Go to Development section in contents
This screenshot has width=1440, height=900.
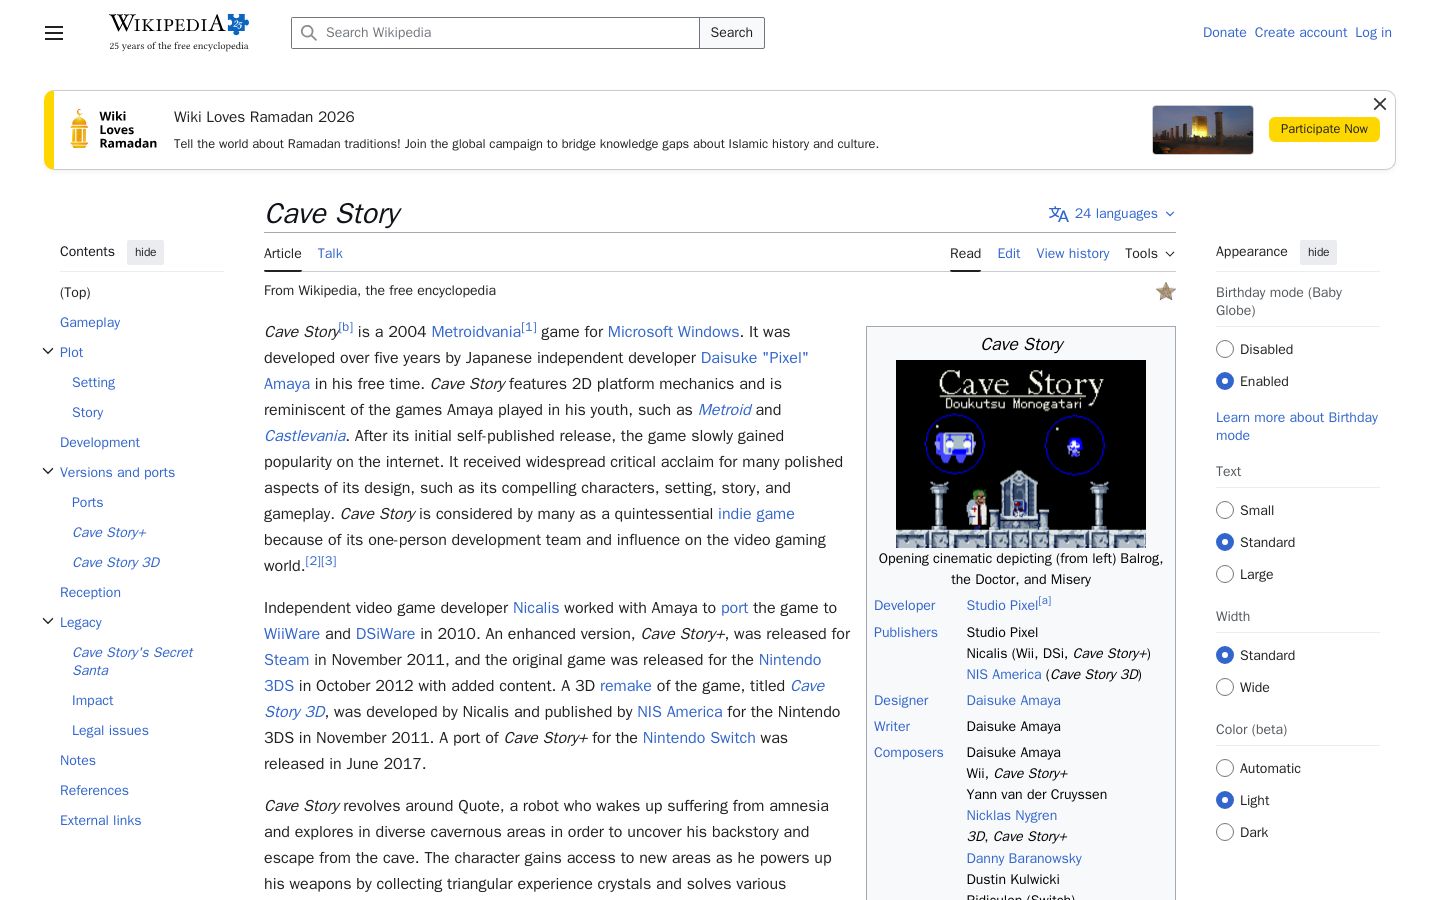100,442
